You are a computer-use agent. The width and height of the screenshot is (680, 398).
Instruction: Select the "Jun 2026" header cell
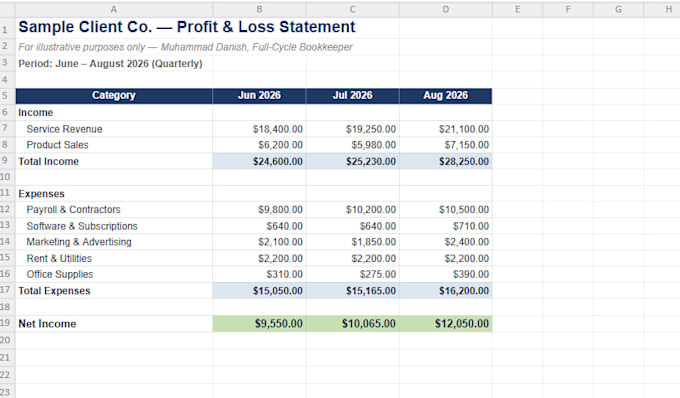[x=259, y=96]
